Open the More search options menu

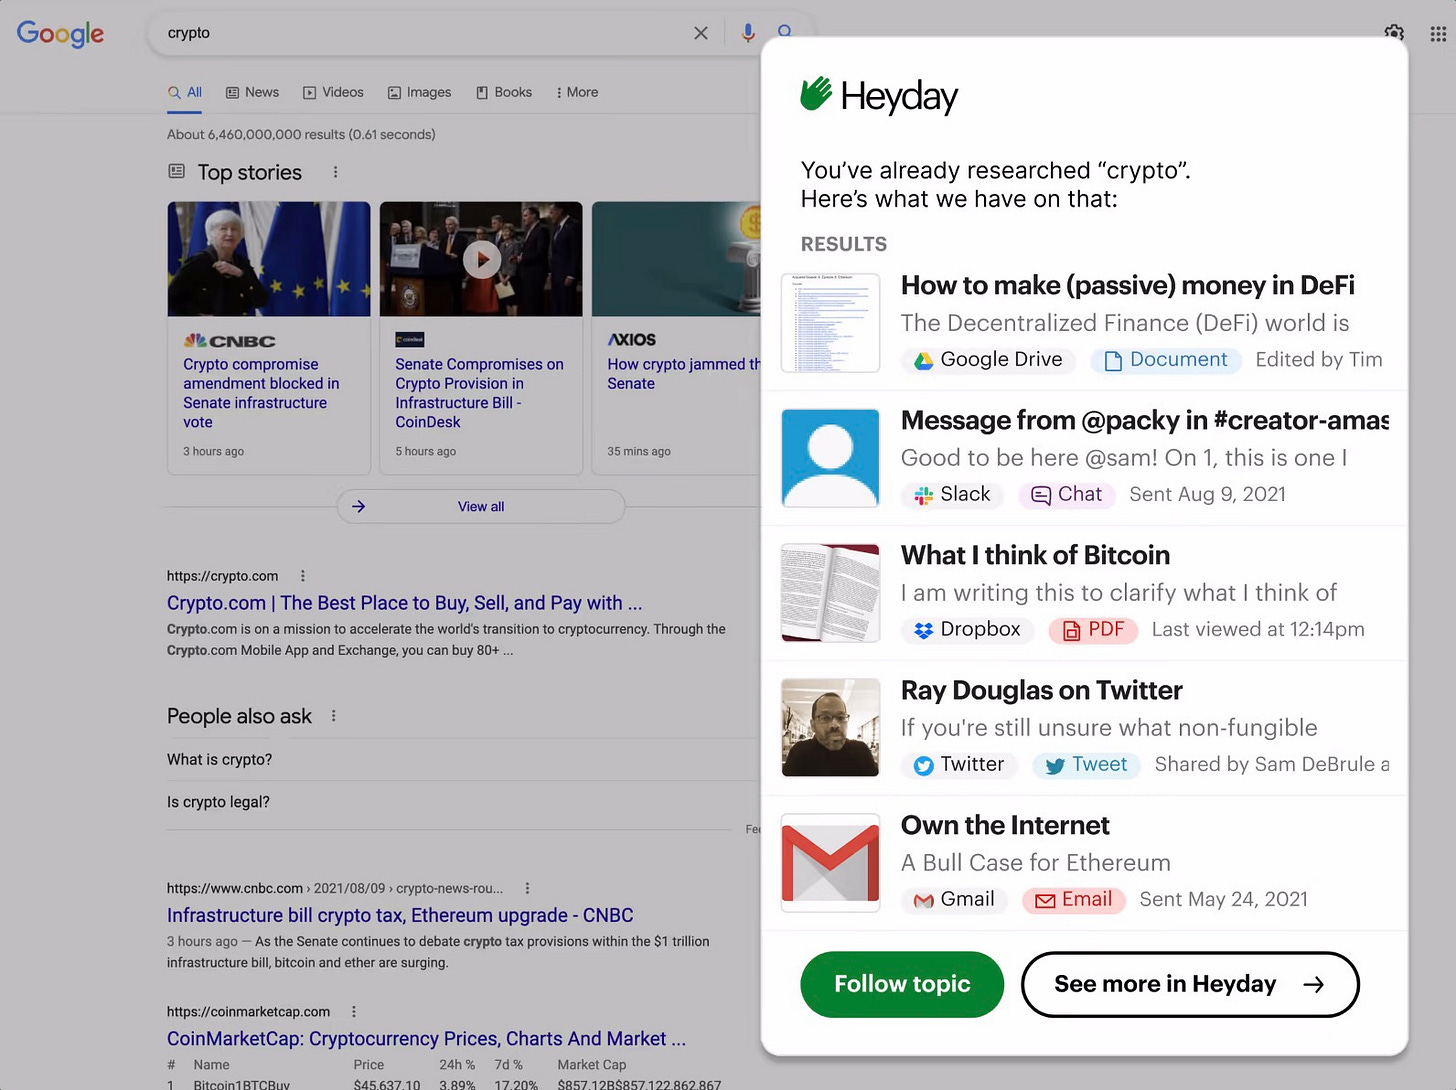point(577,92)
